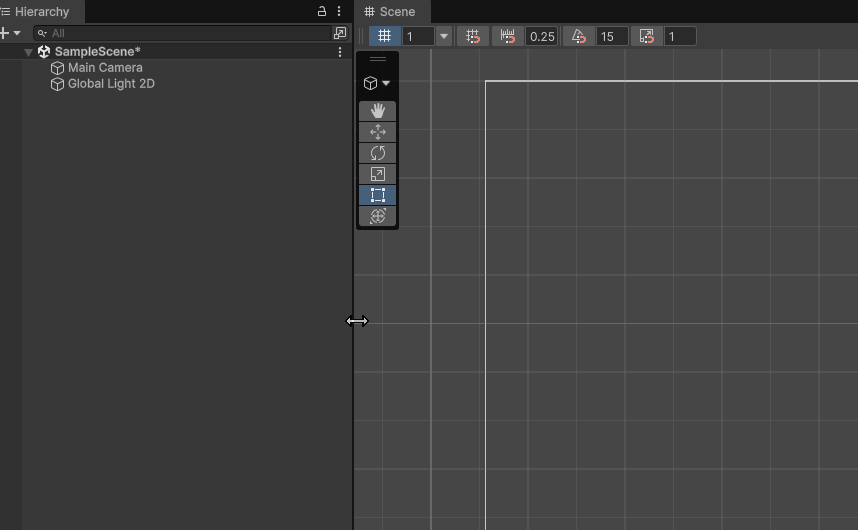Open SampleScene options kebab menu
The height and width of the screenshot is (530, 858).
(340, 51)
